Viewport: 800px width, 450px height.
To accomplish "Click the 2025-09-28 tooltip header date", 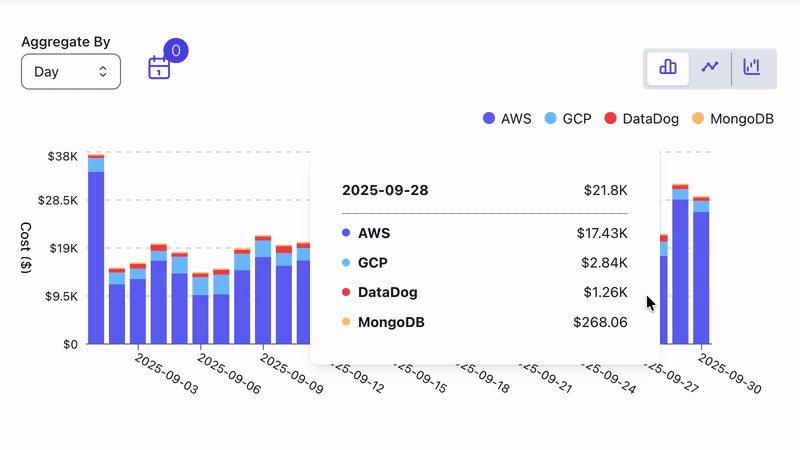I will click(x=385, y=190).
